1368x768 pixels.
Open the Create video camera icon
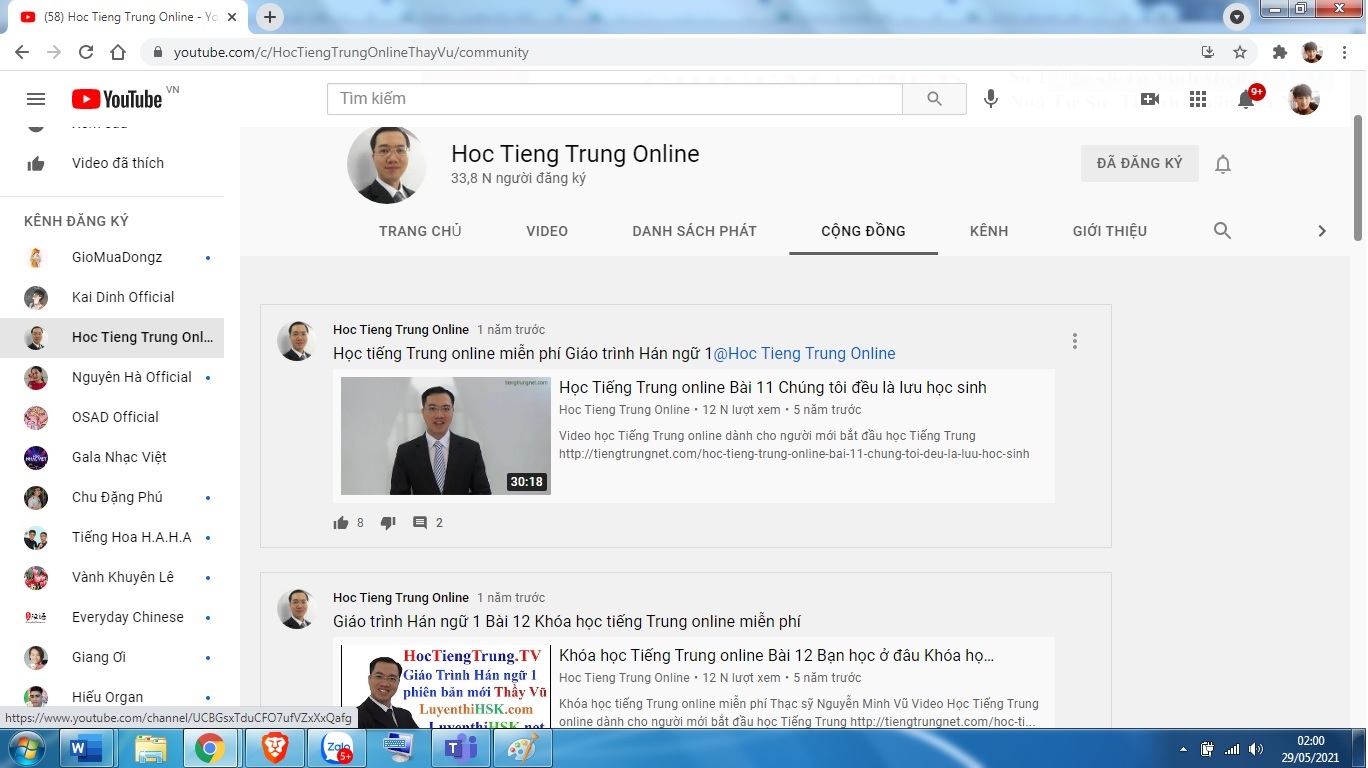coord(1150,99)
